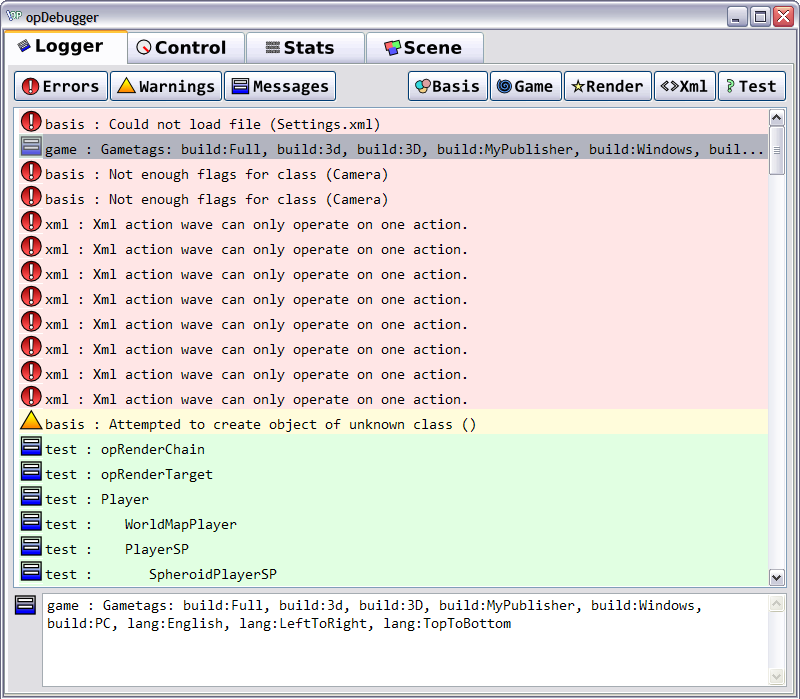This screenshot has width=800, height=699.
Task: Click inside the Gametags detail text box
Action: pyautogui.click(x=400, y=650)
